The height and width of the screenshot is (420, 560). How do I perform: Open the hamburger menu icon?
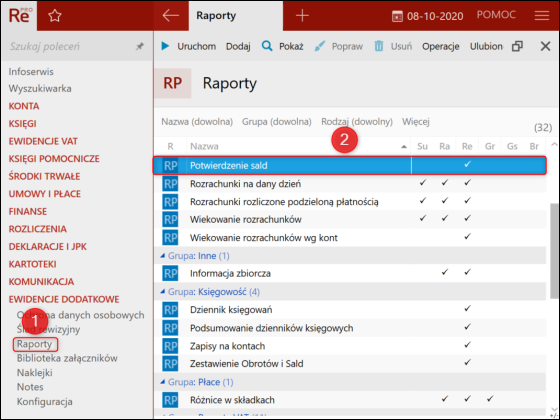click(541, 15)
